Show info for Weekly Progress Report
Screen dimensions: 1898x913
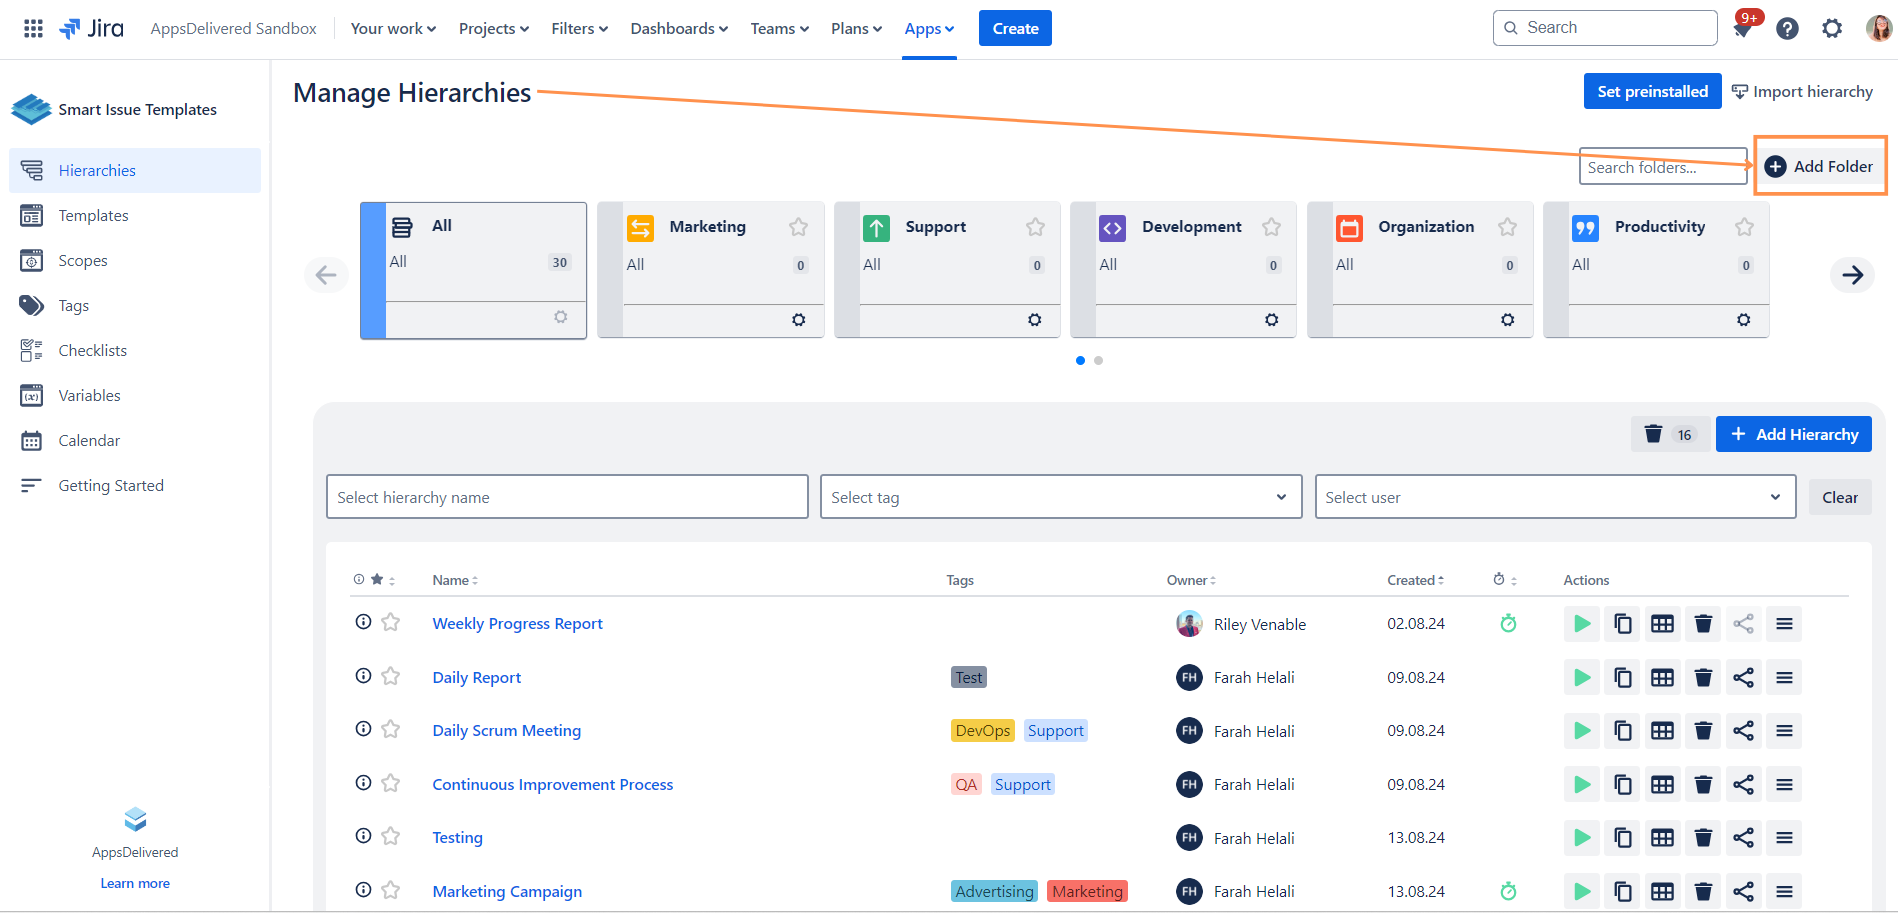pyautogui.click(x=363, y=622)
